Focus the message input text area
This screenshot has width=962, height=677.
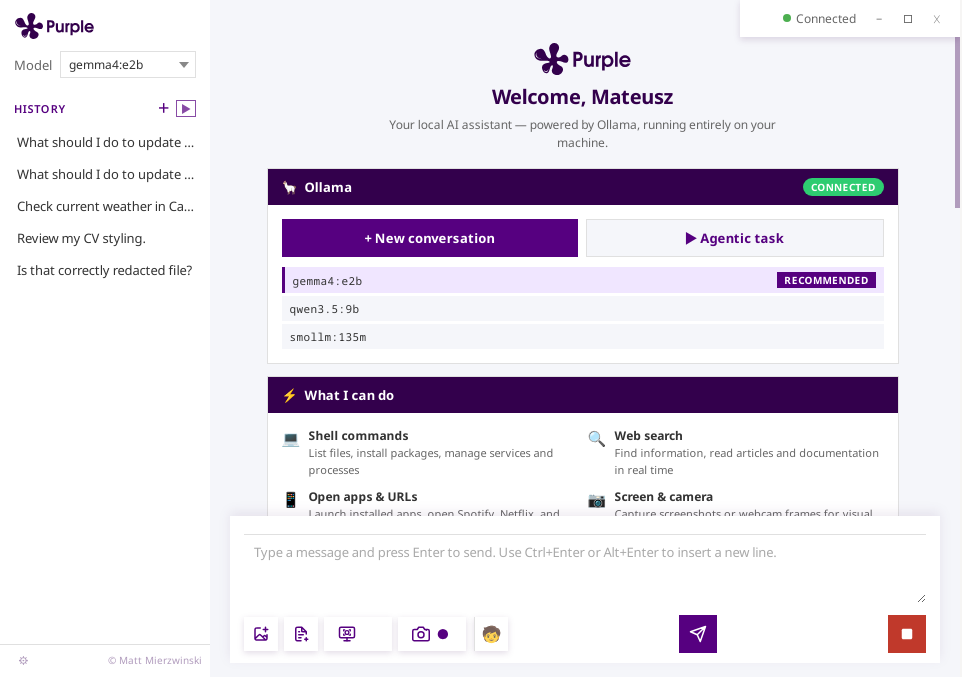(x=585, y=569)
